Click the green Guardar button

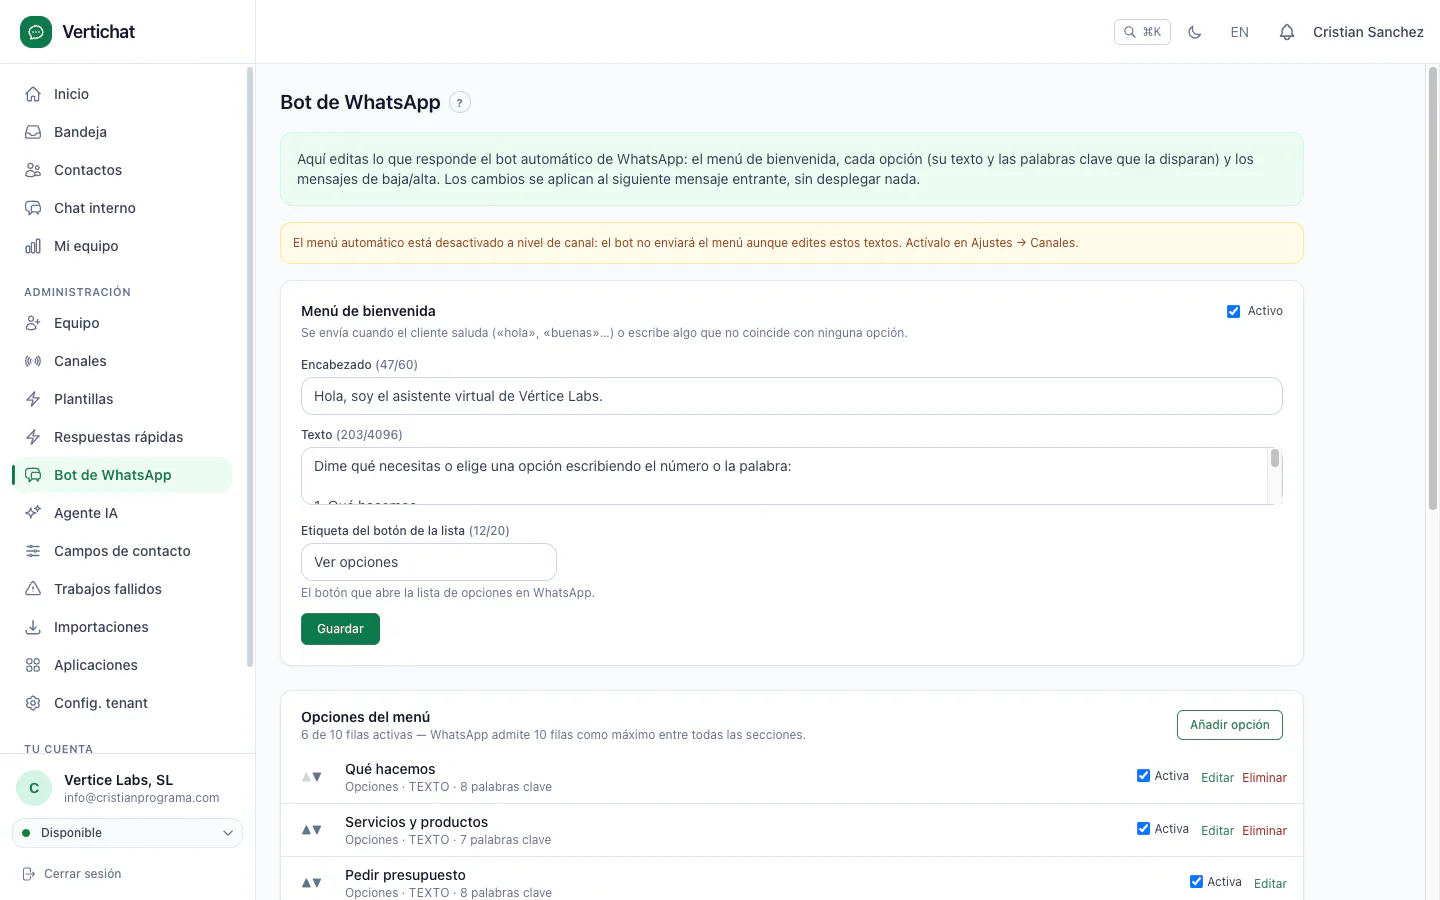click(x=340, y=629)
